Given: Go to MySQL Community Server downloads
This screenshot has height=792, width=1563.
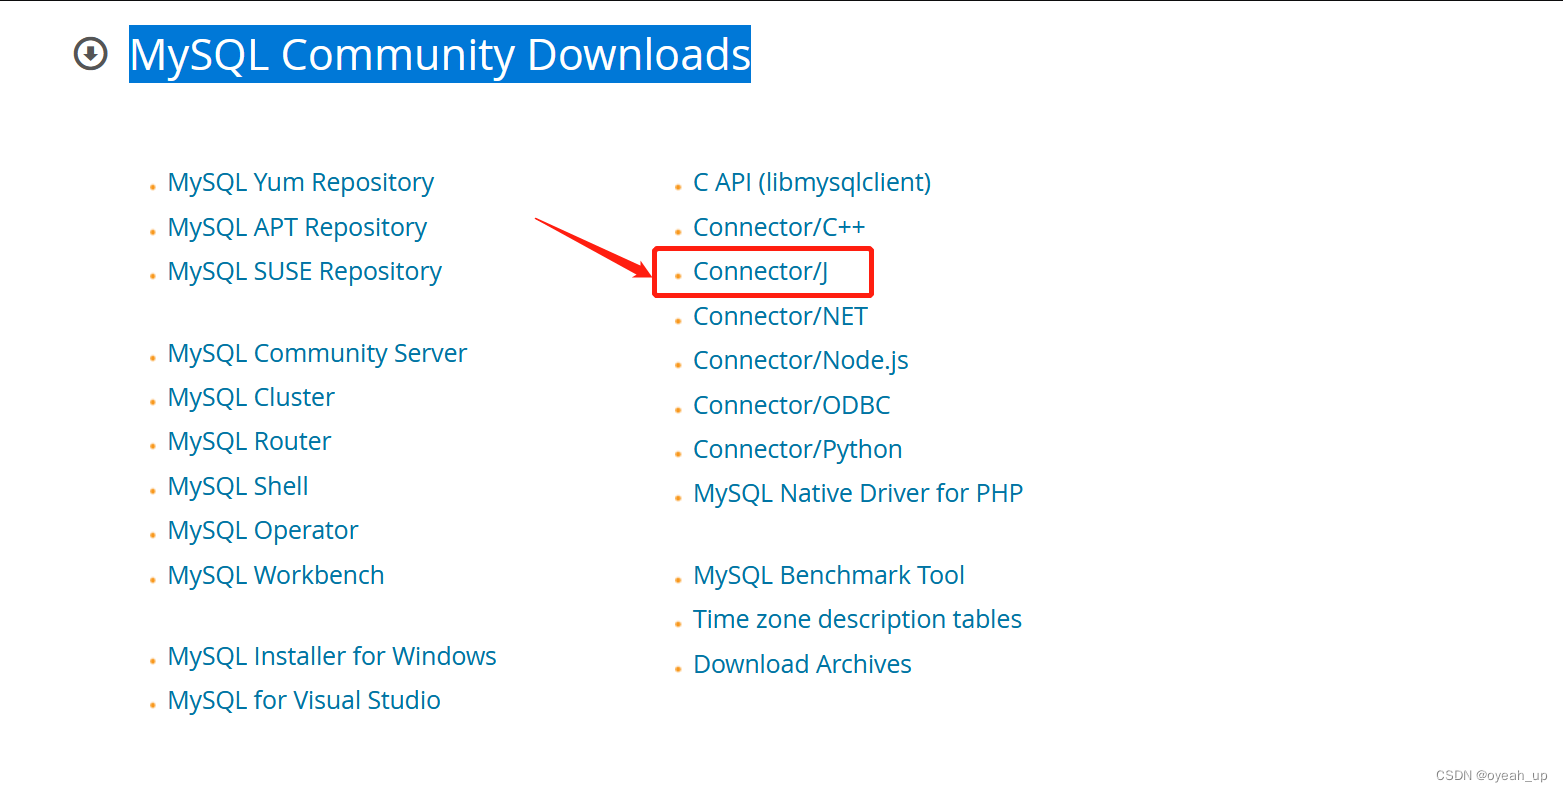Looking at the screenshot, I should click(317, 354).
